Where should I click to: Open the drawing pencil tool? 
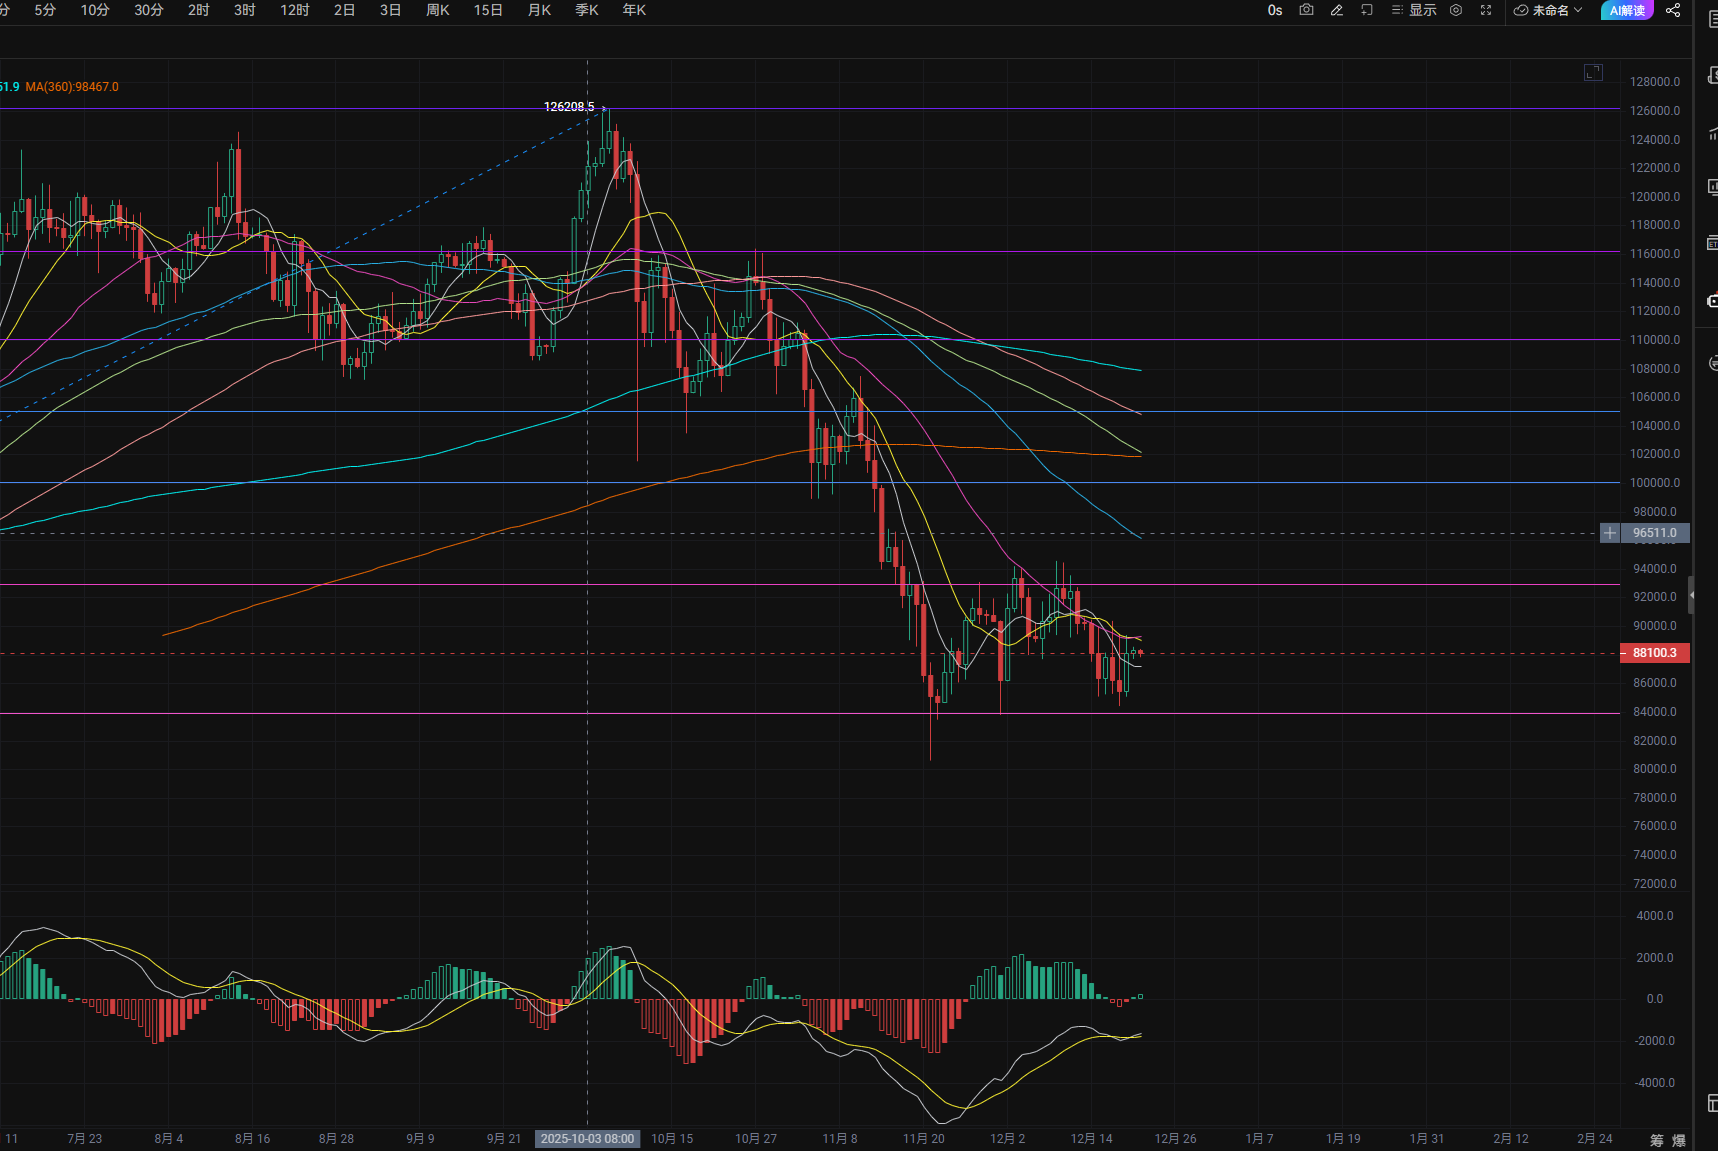(1337, 10)
